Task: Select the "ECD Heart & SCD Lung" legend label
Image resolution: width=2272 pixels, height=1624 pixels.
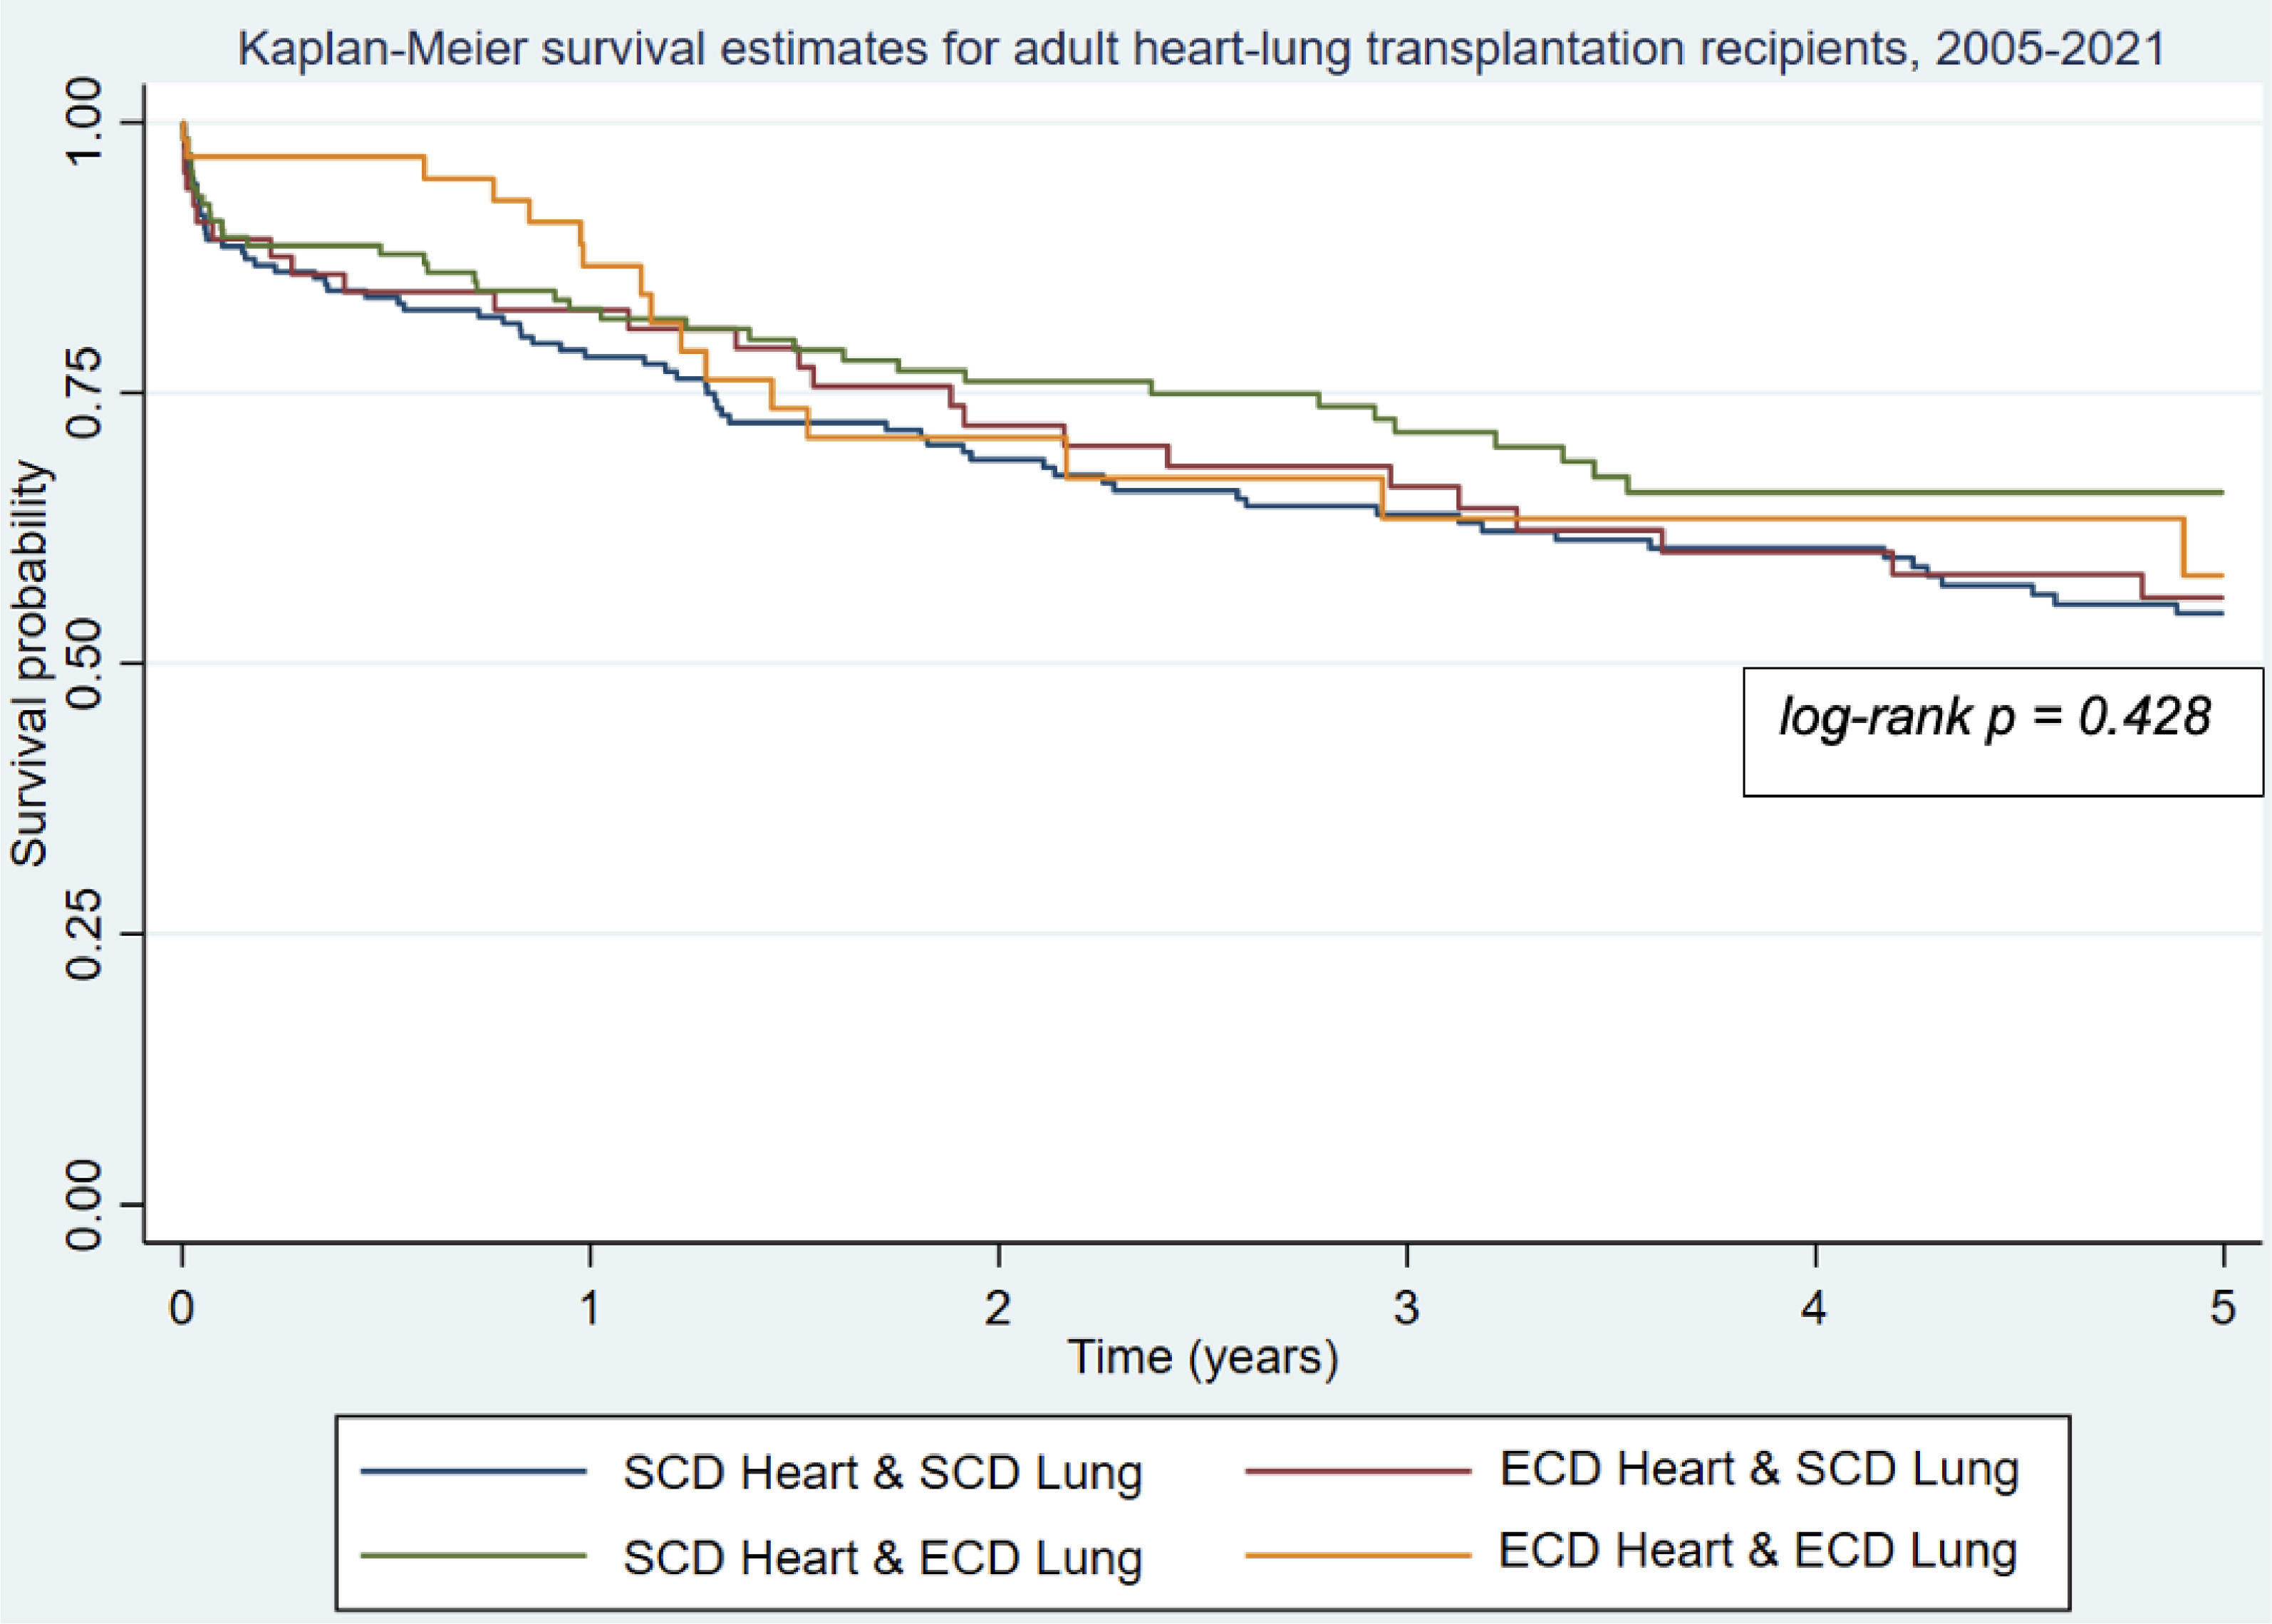Action: pos(1759,1469)
